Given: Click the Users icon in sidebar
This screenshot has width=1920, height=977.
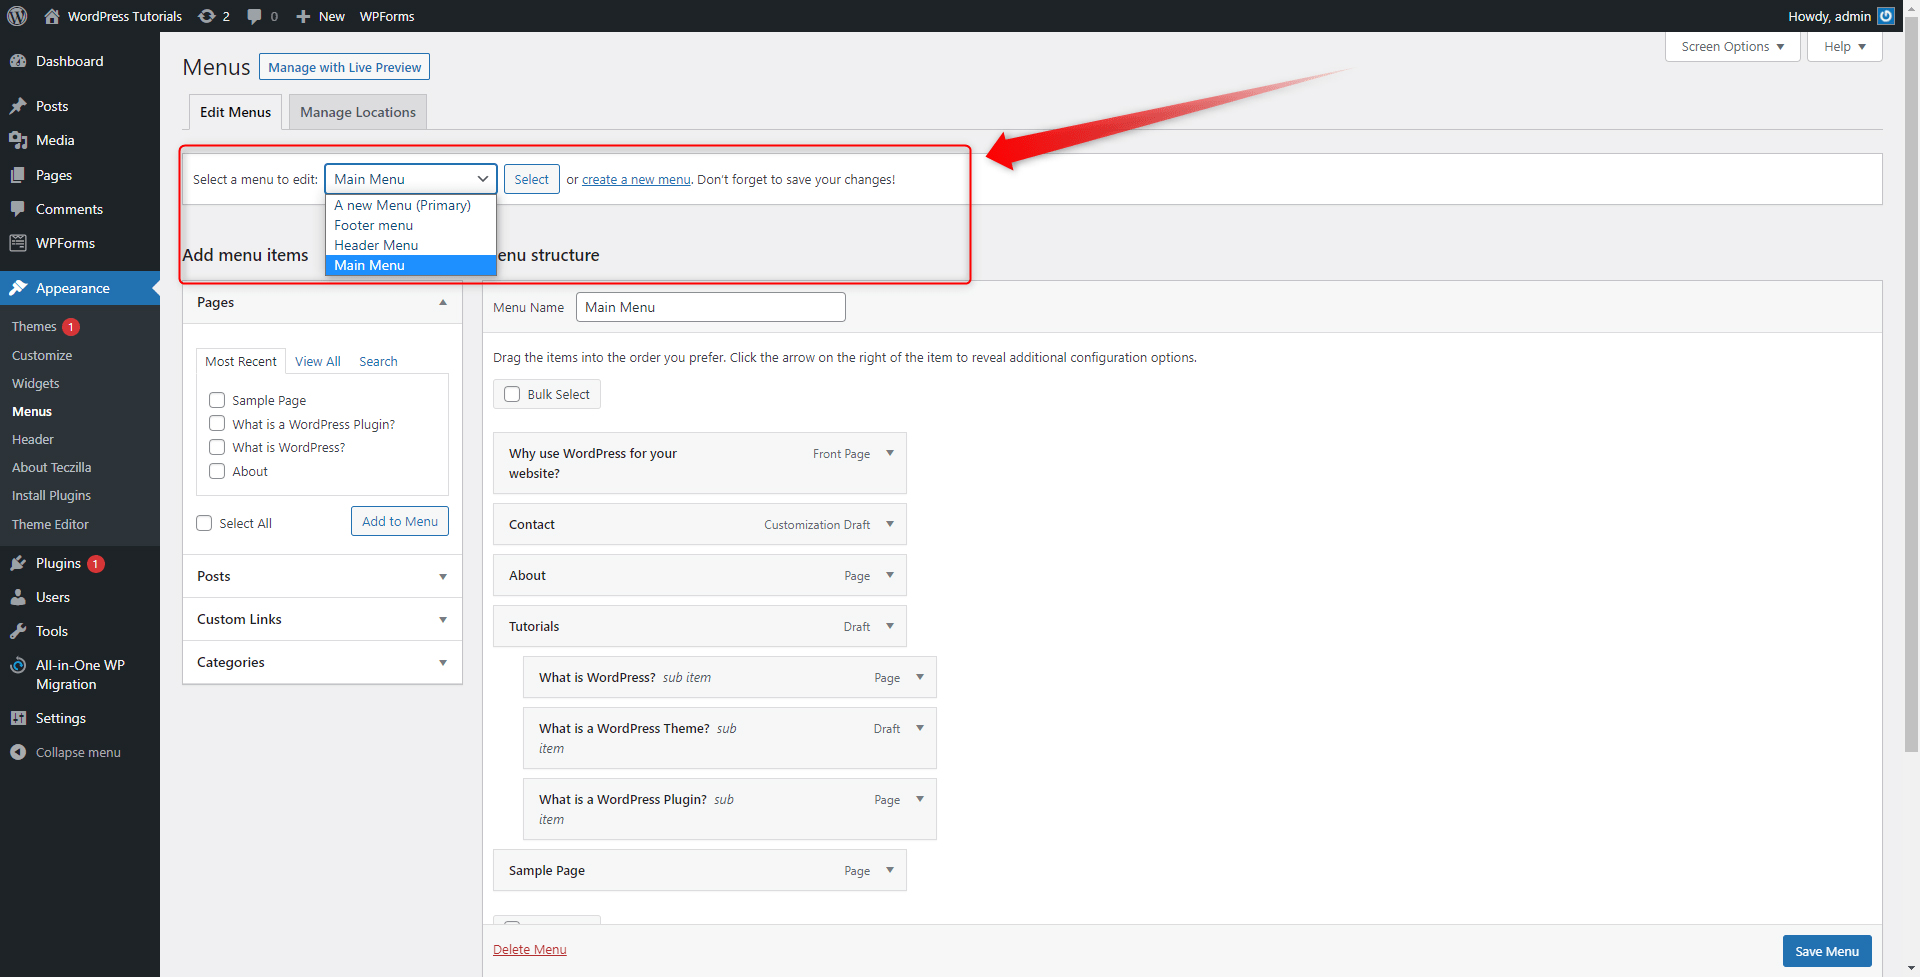Looking at the screenshot, I should (x=18, y=597).
